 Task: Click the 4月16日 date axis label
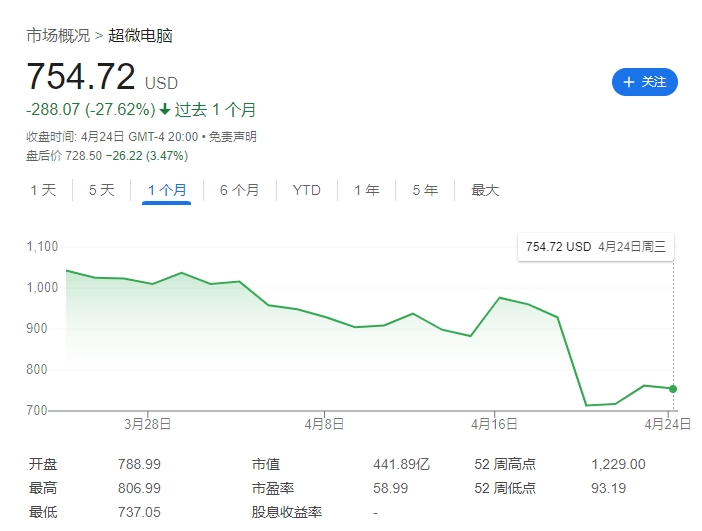tap(494, 424)
